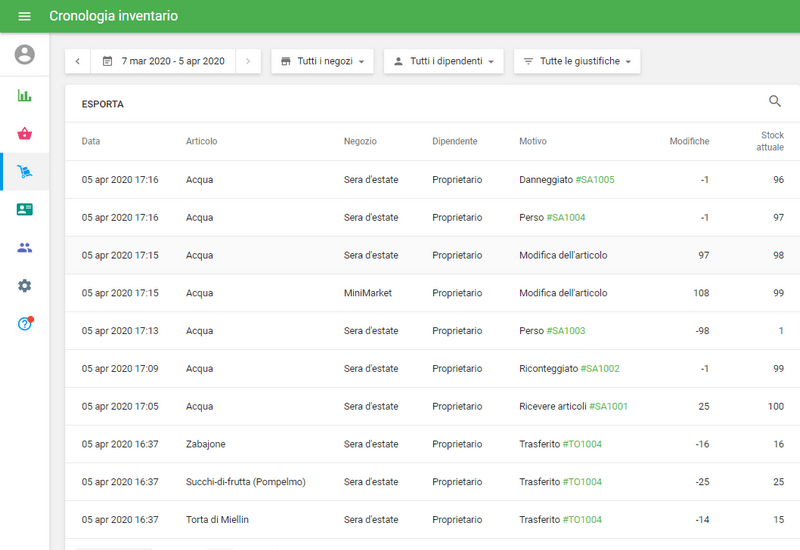Screen dimensions: 800x550
Task: Open the help question mark icon
Action: (24, 324)
